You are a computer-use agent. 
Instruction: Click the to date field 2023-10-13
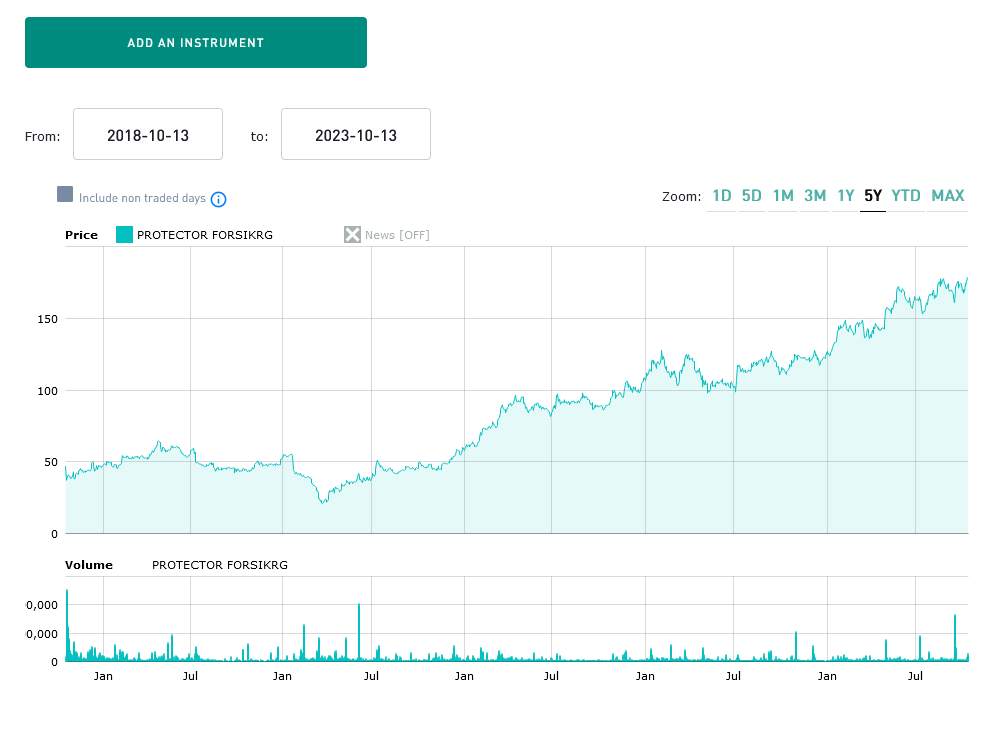[x=356, y=135]
